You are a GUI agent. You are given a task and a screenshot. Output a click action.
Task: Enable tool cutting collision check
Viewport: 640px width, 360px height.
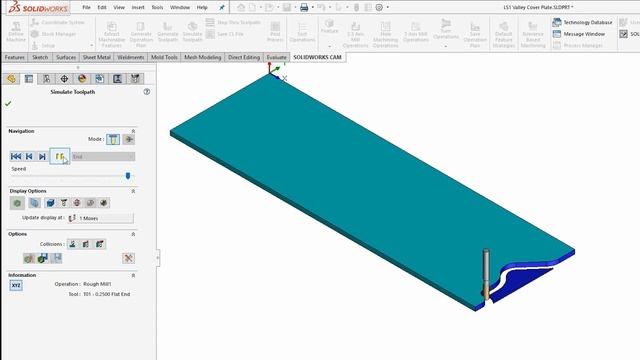[x=73, y=244]
